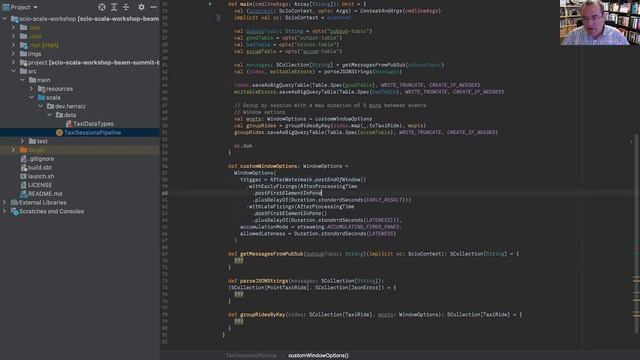This screenshot has height=360, width=640.
Task: Click the launch.sh script icon
Action: pyautogui.click(x=24, y=176)
